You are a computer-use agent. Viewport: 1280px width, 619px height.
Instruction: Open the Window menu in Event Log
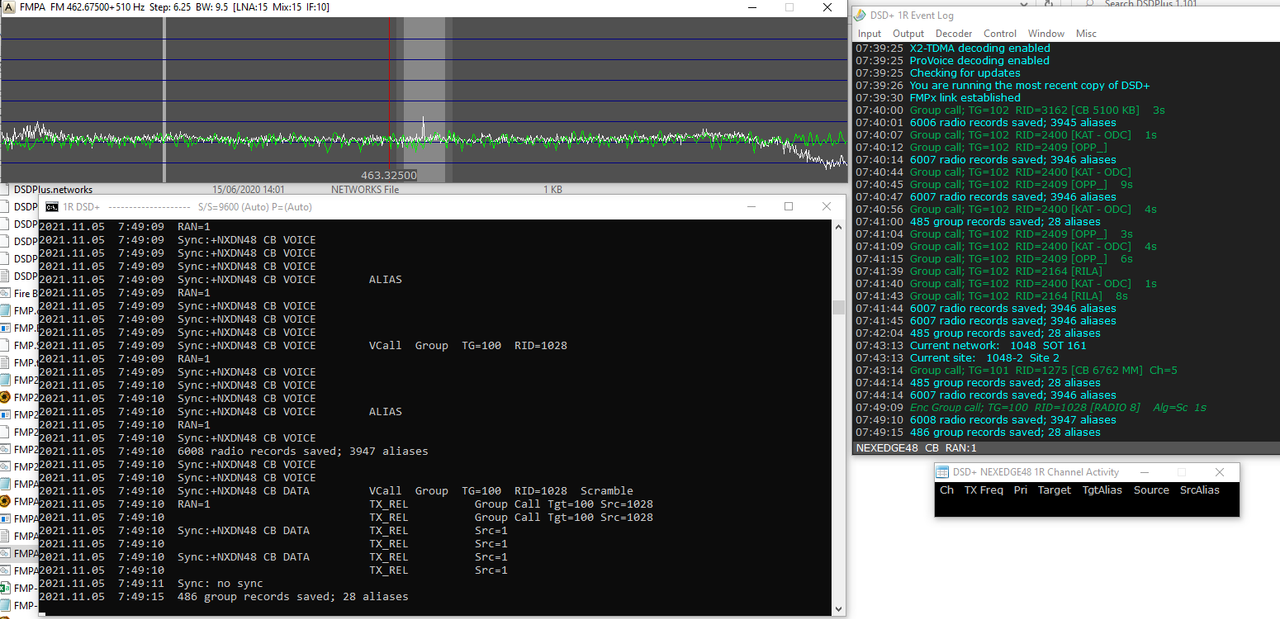[x=1046, y=33]
